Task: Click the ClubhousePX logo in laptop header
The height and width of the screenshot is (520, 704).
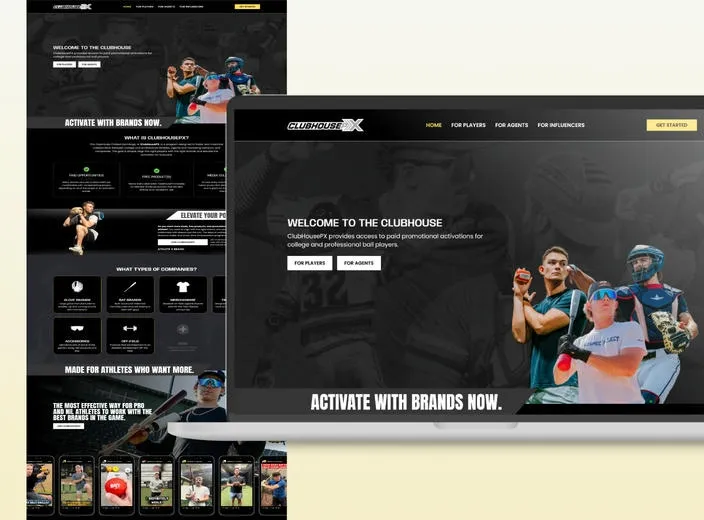Action: click(x=325, y=125)
